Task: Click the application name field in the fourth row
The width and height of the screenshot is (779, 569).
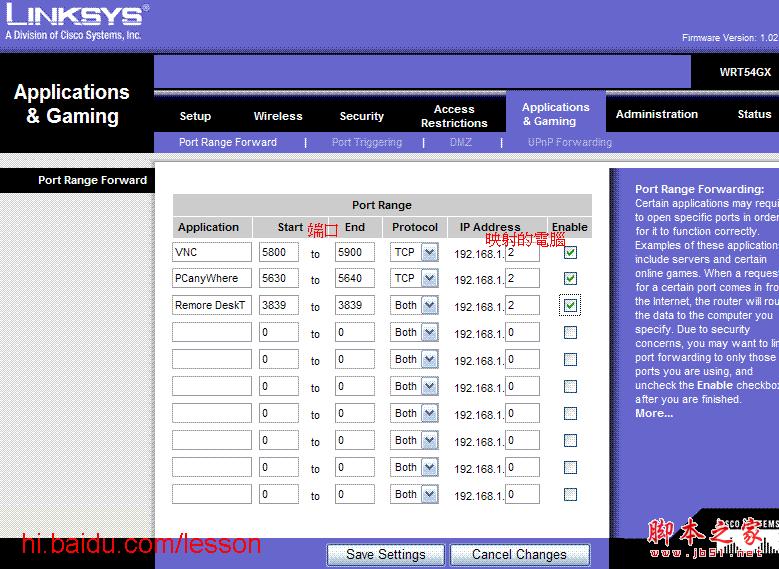Action: (212, 332)
